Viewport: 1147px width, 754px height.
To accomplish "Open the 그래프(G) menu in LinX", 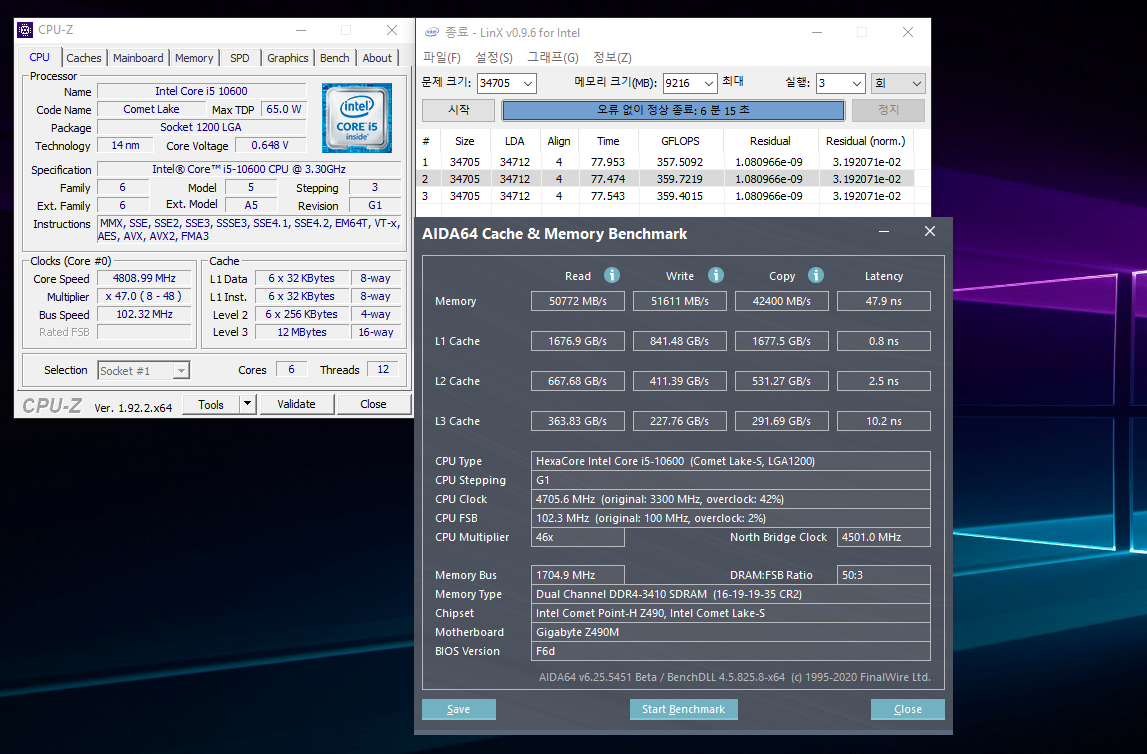I will pos(553,57).
